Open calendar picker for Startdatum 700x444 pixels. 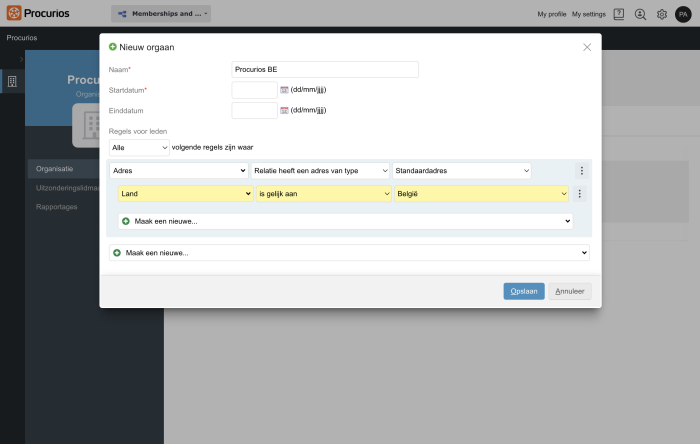[x=284, y=90]
